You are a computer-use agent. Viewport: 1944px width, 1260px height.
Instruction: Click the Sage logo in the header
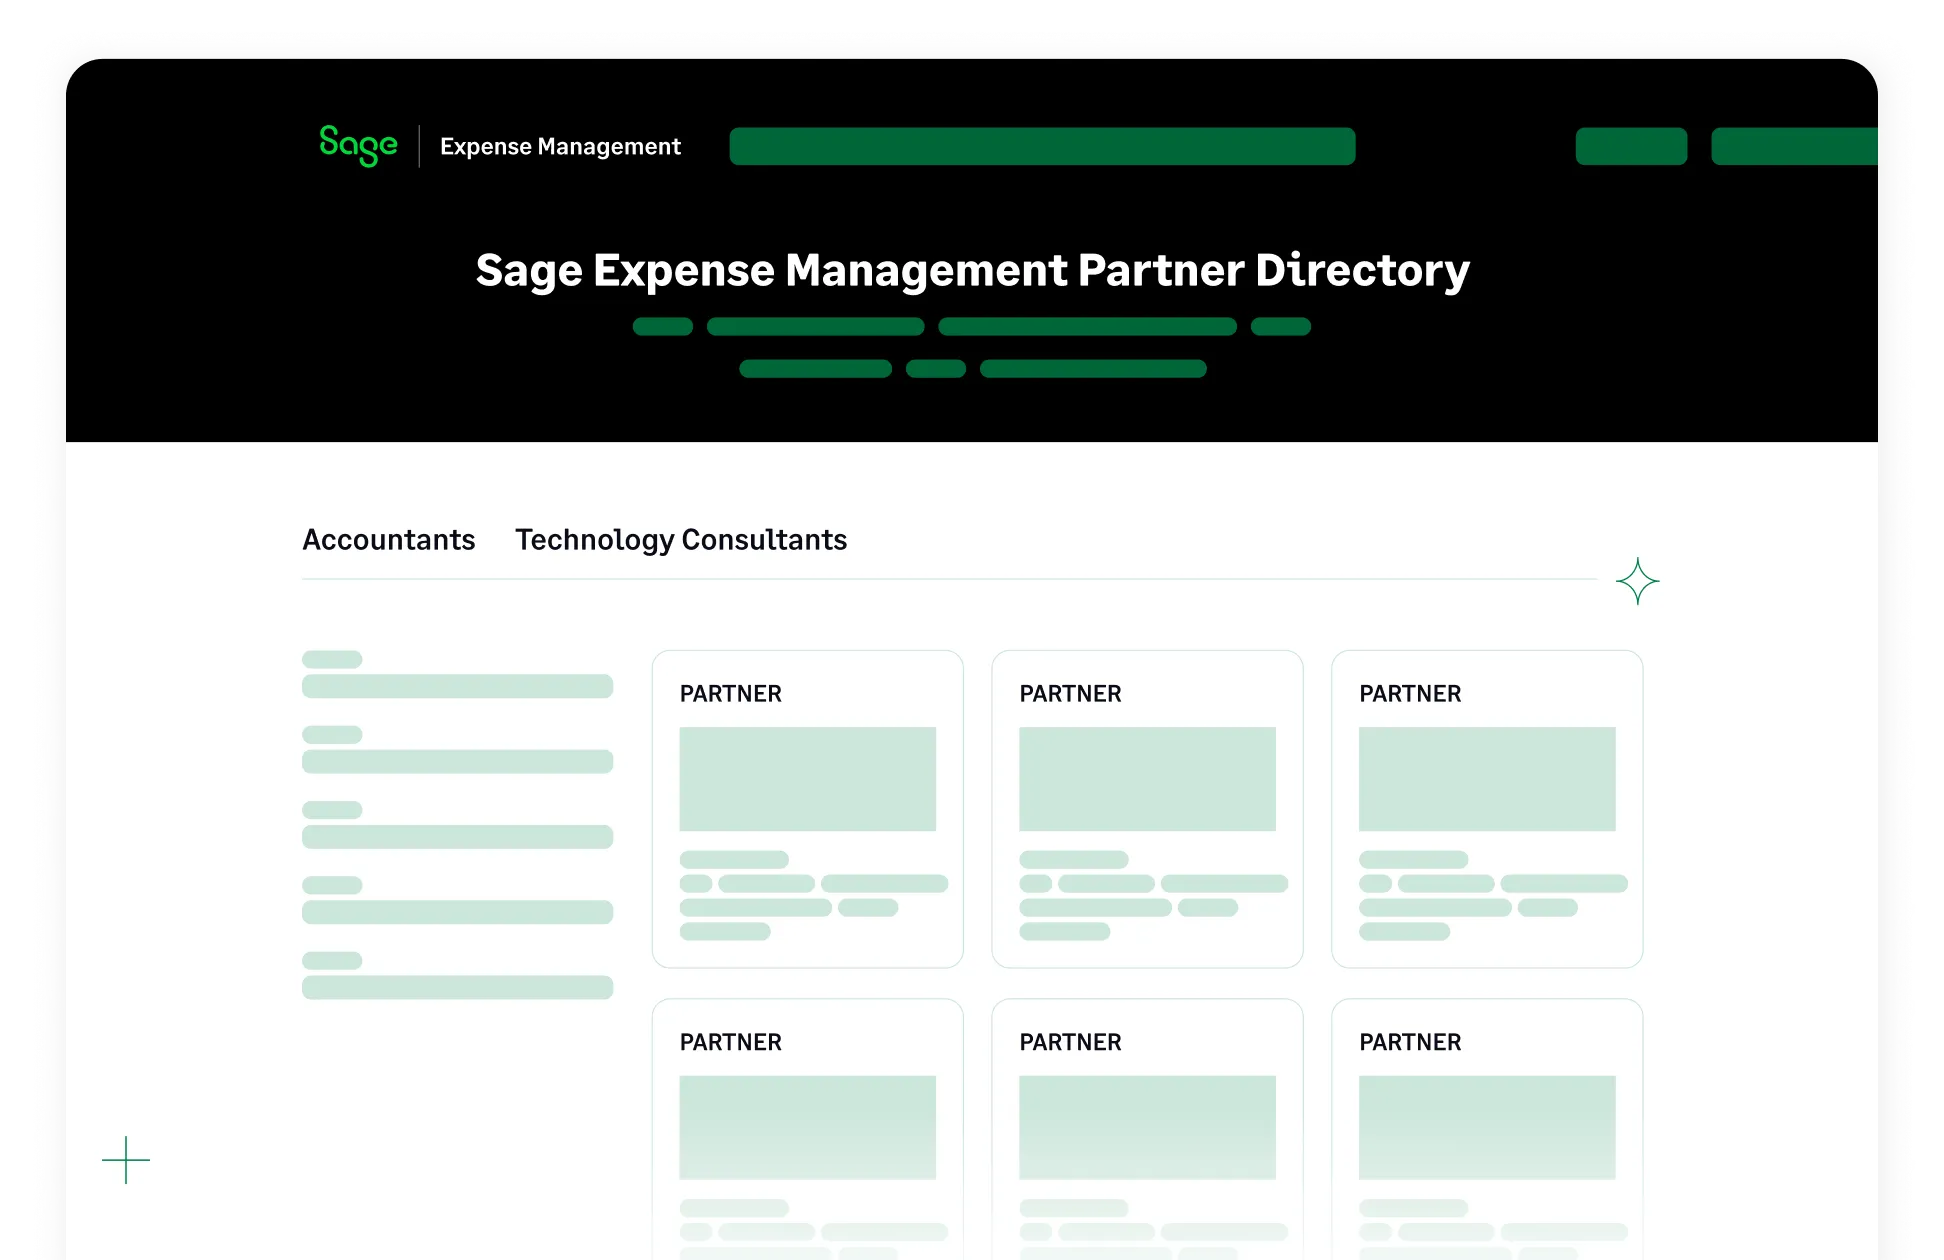click(x=357, y=146)
